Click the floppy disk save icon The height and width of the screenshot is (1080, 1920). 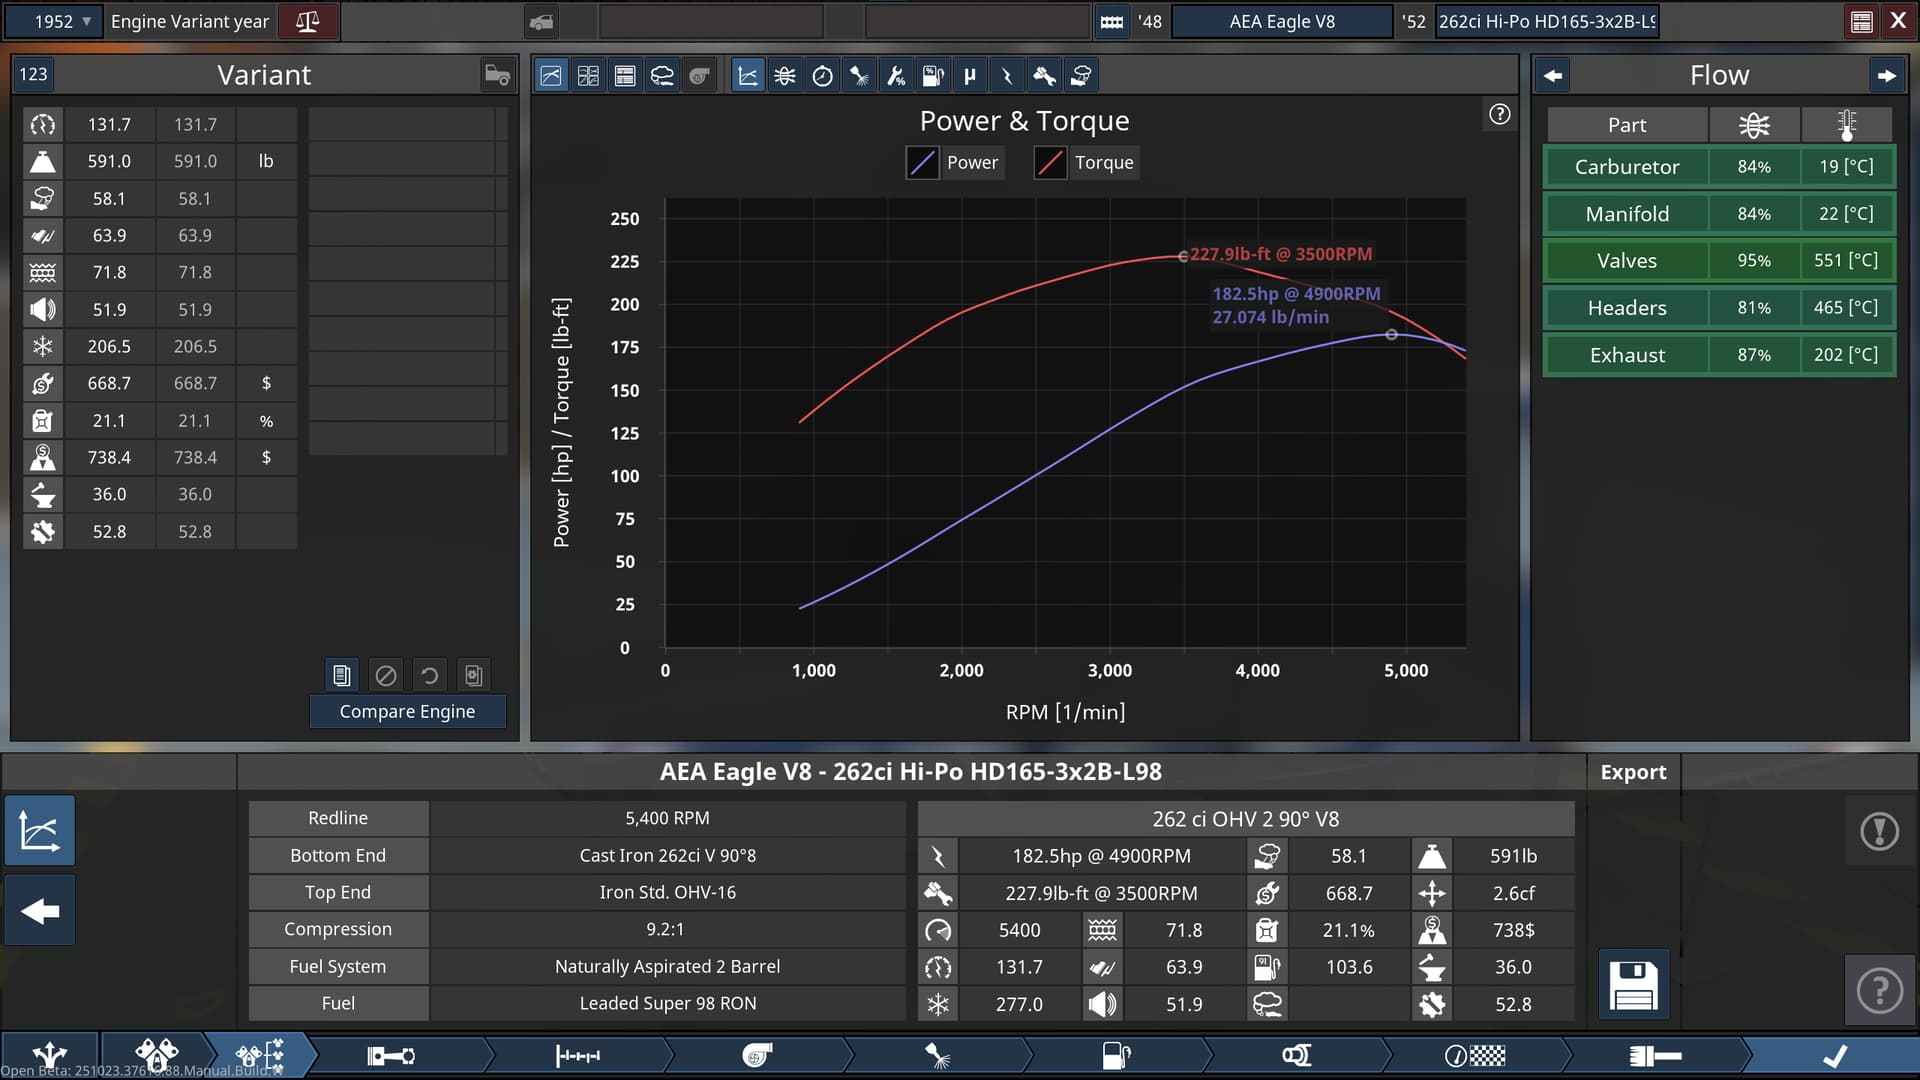pyautogui.click(x=1633, y=985)
